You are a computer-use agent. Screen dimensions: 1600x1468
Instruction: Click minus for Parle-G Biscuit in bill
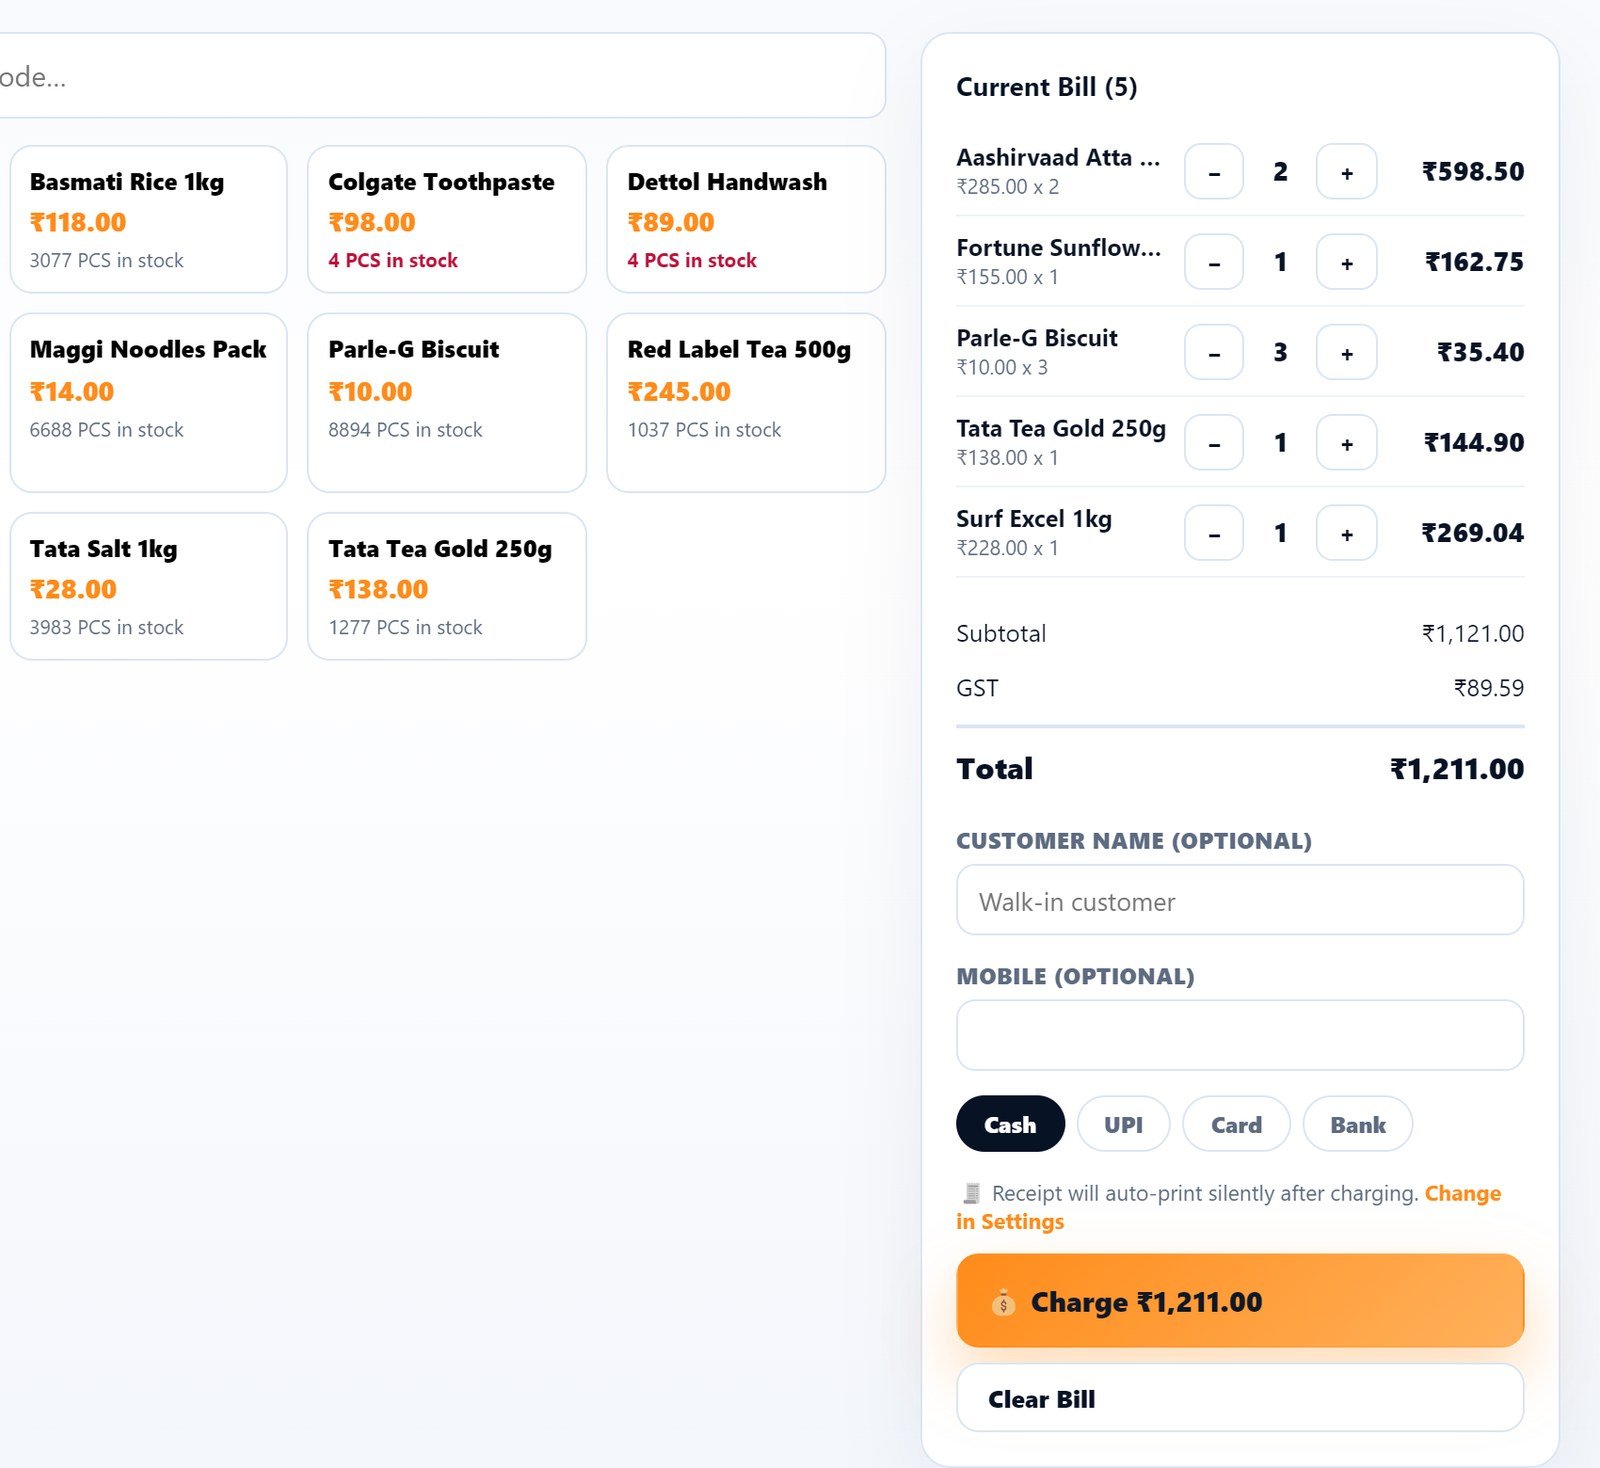[1214, 352]
